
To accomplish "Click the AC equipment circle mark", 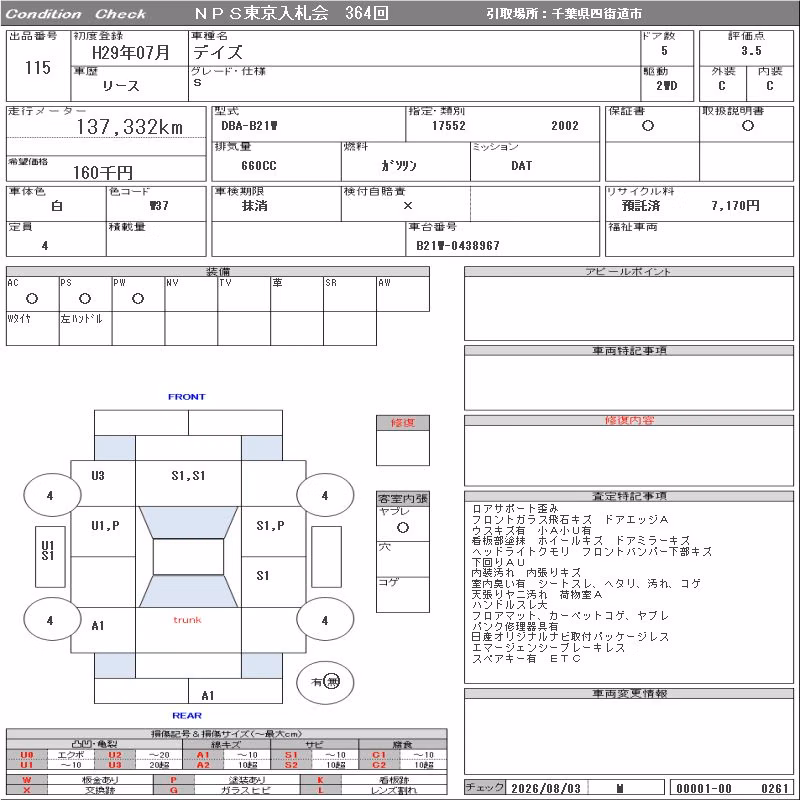I will (x=32, y=298).
